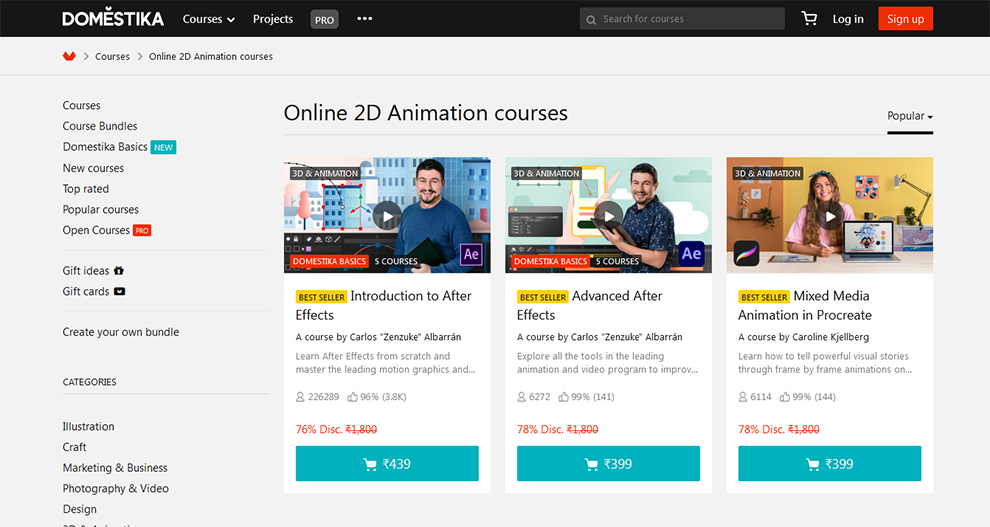Image resolution: width=990 pixels, height=527 pixels.
Task: Play the Advanced After Effects preview video
Action: (609, 216)
